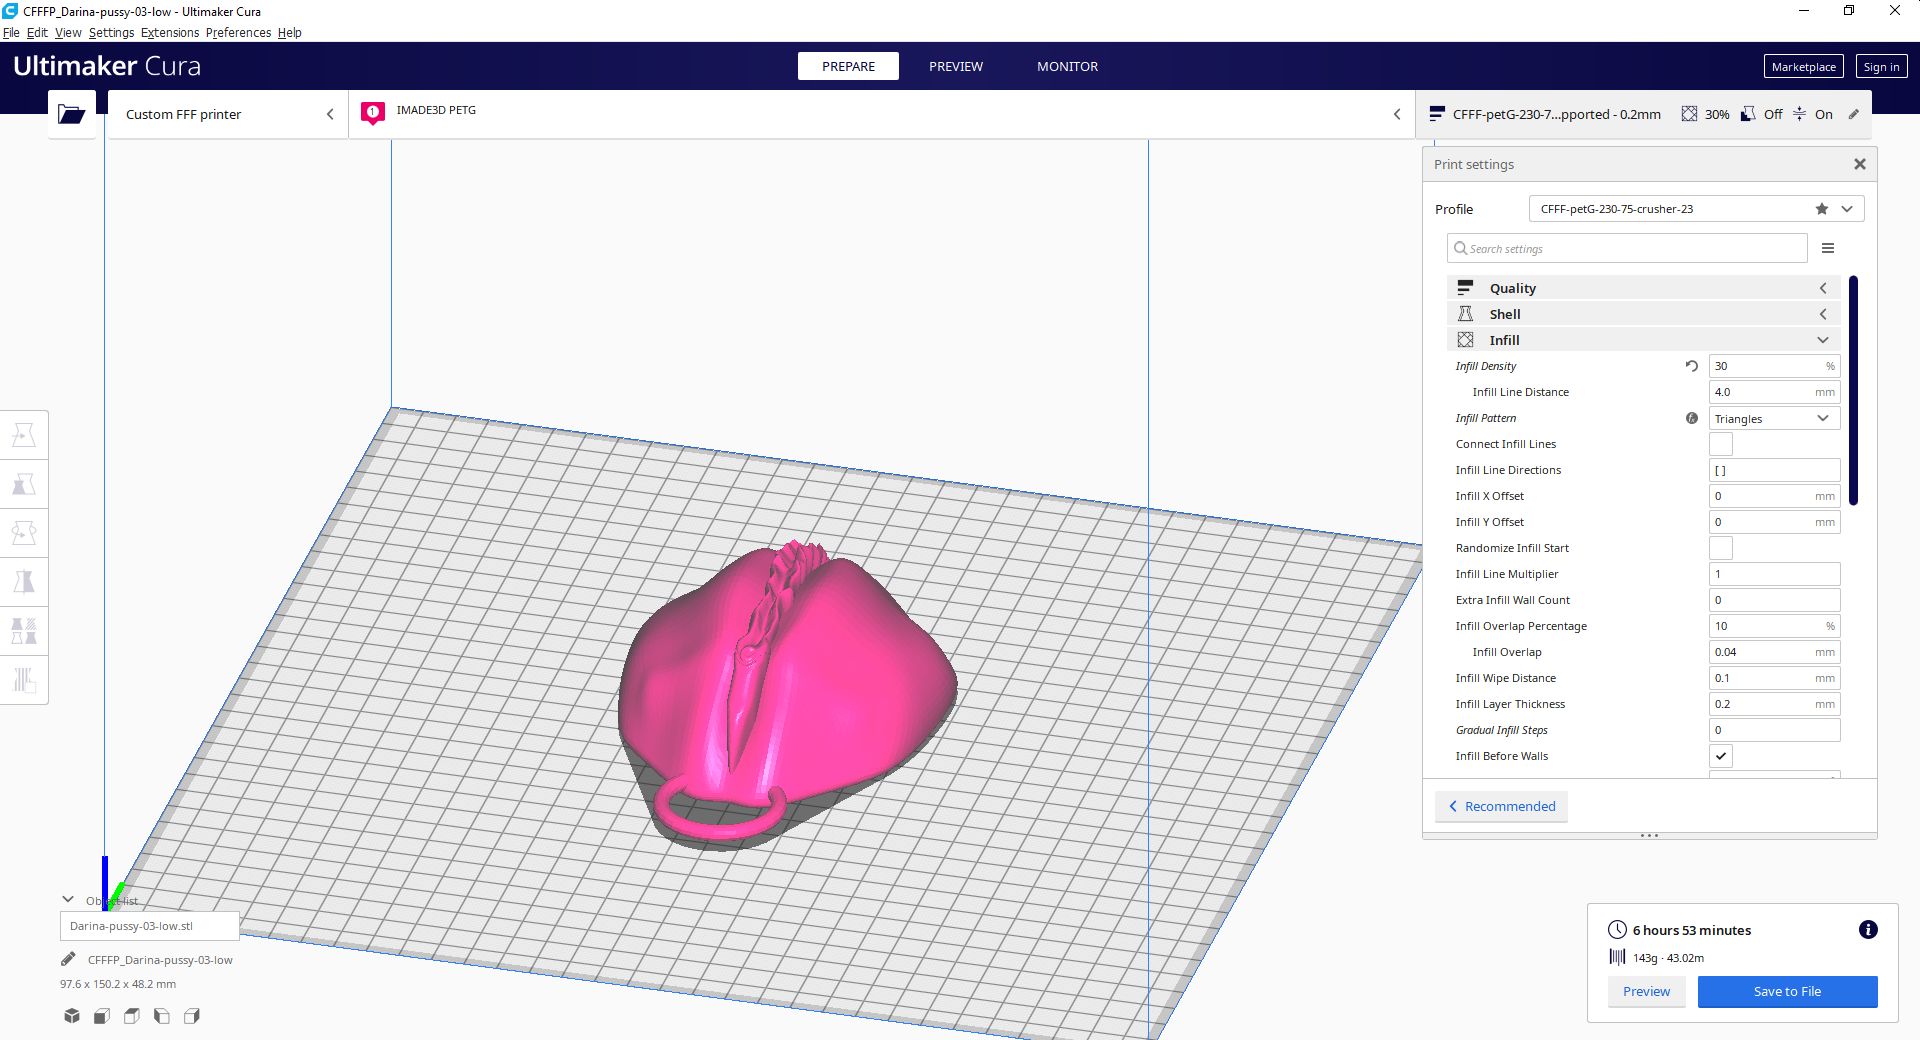Image resolution: width=1920 pixels, height=1040 pixels.
Task: Switch to right side view cube icon
Action: (x=192, y=1016)
